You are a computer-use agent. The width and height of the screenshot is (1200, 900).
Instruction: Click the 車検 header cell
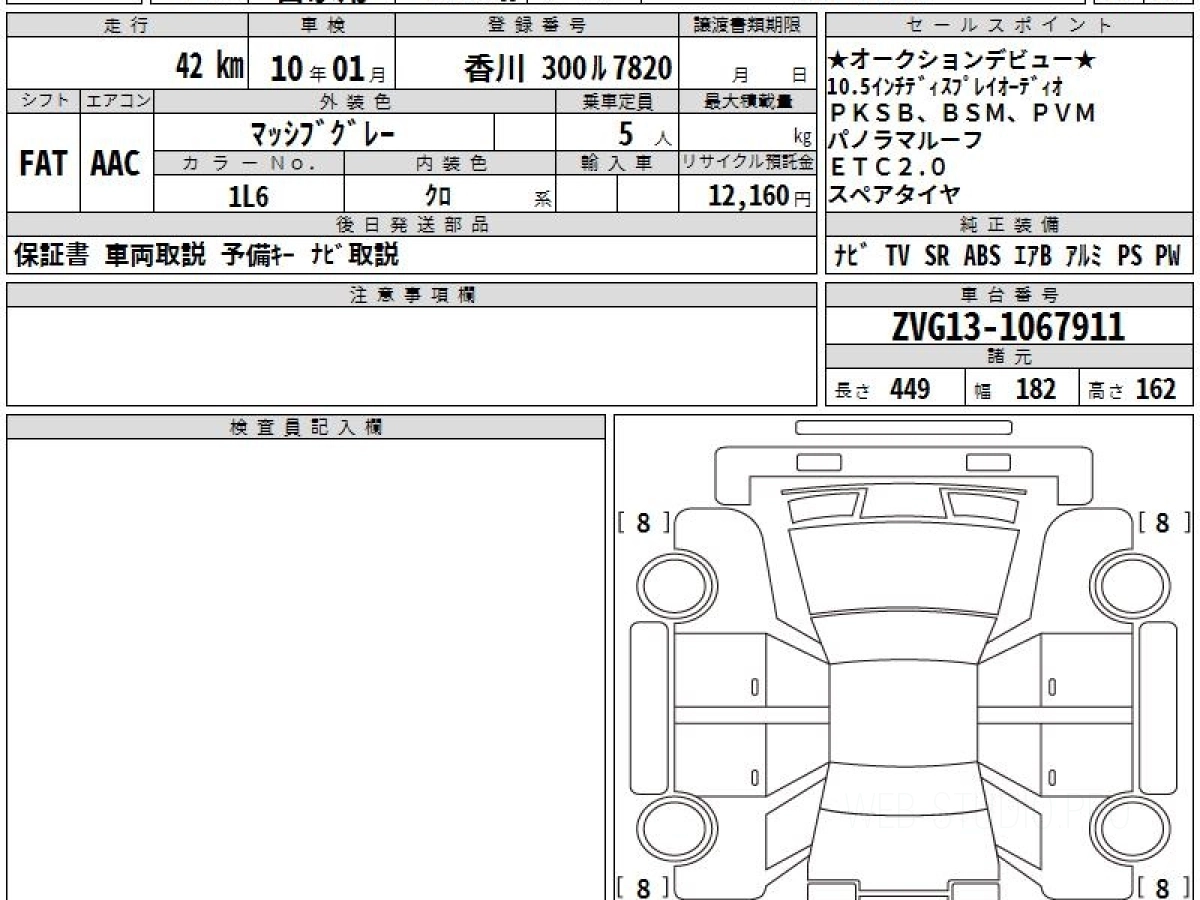321,26
